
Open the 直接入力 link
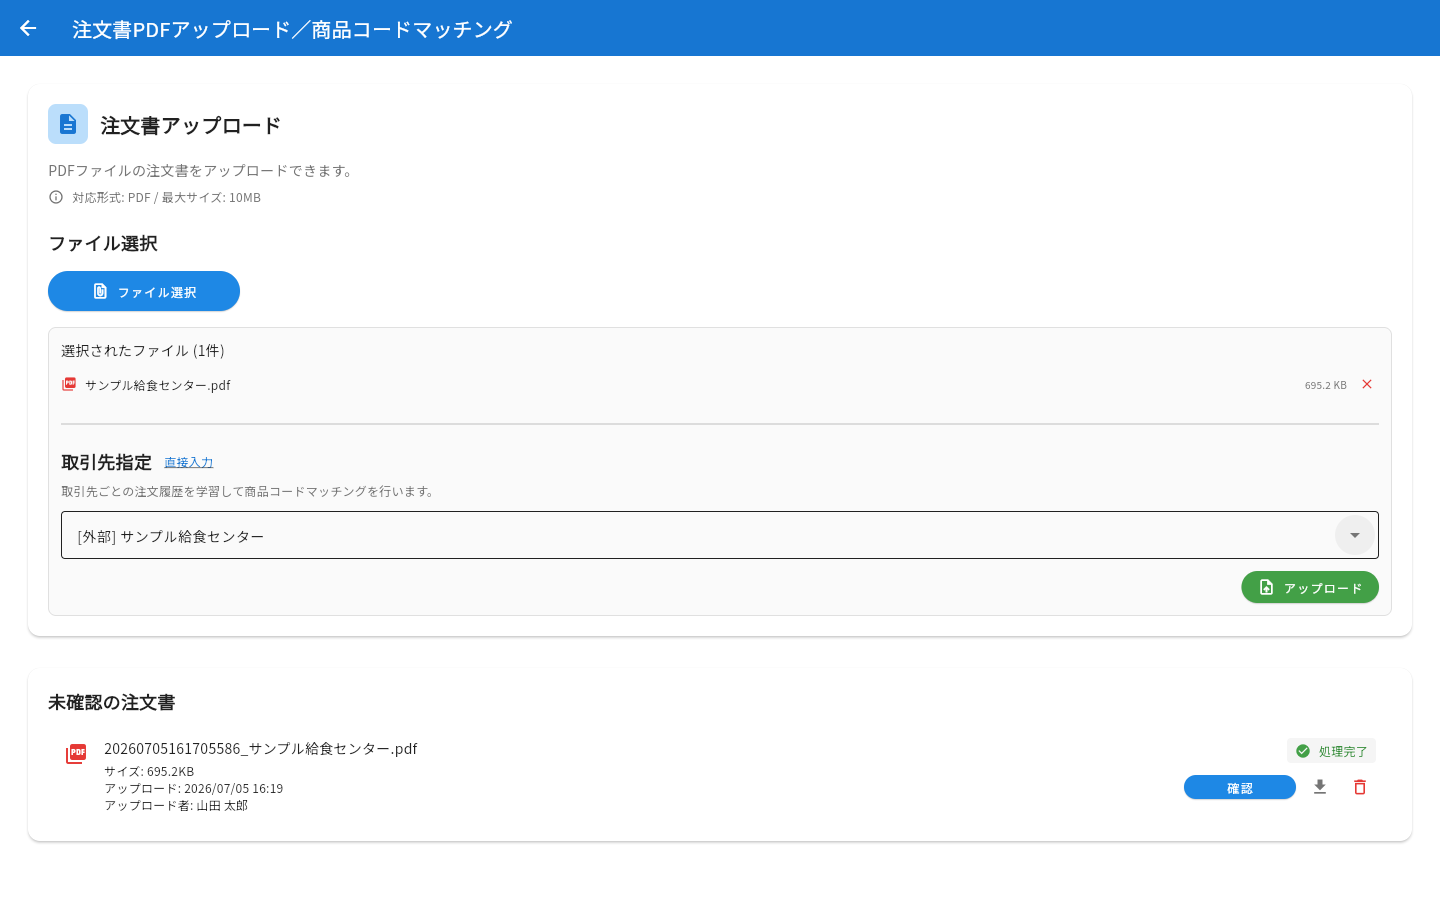click(189, 462)
